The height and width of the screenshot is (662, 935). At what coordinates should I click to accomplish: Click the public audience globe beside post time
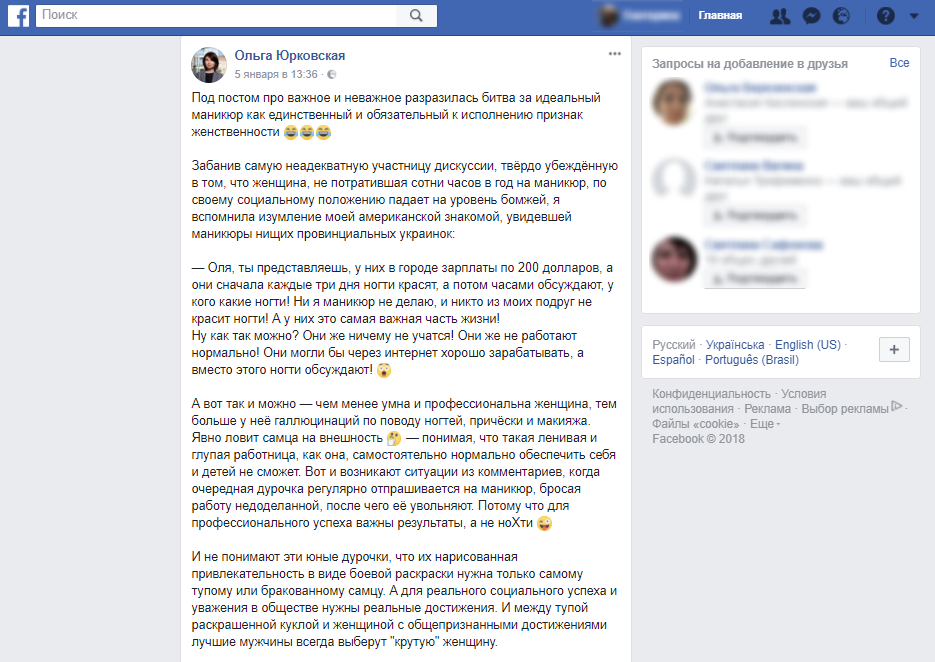click(x=332, y=75)
